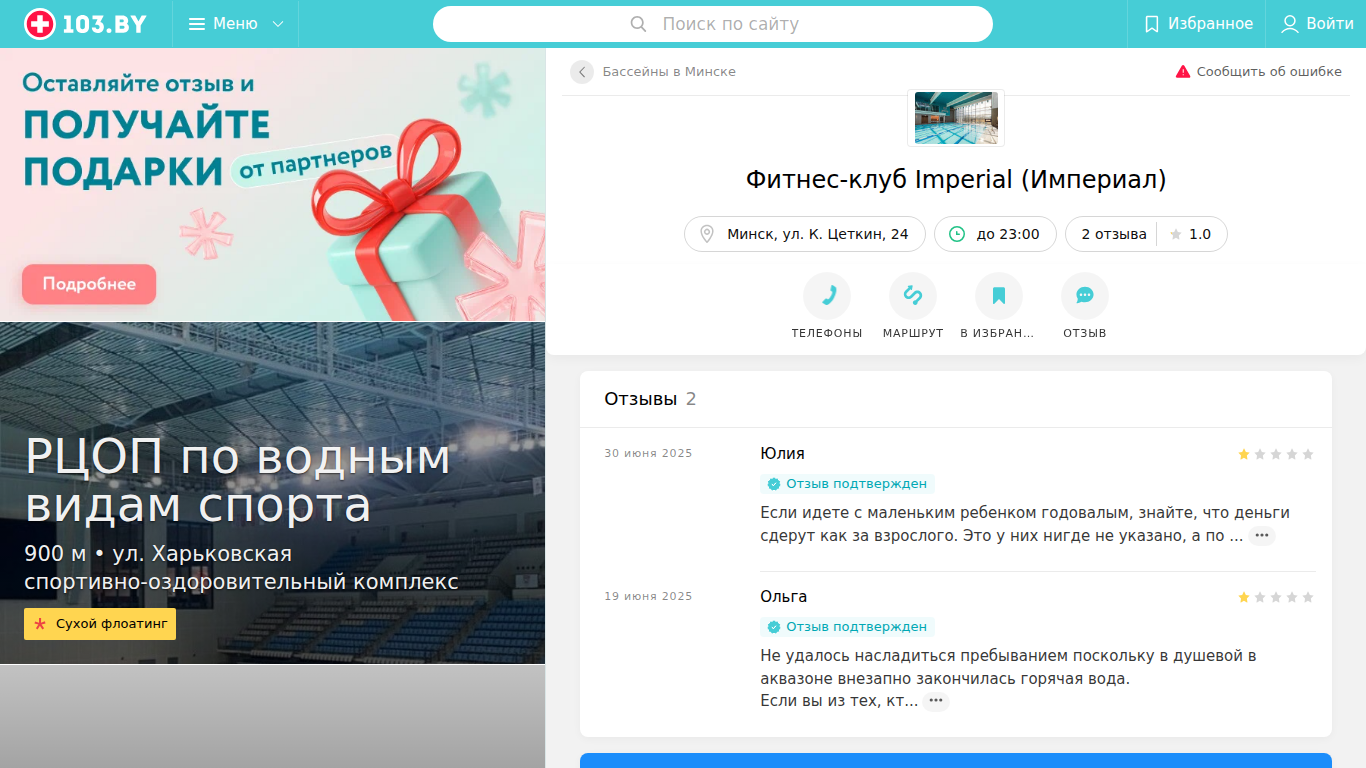Image resolution: width=1366 pixels, height=768 pixels.
Task: Expand Ольга's review with the ellipsis
Action: pos(936,701)
